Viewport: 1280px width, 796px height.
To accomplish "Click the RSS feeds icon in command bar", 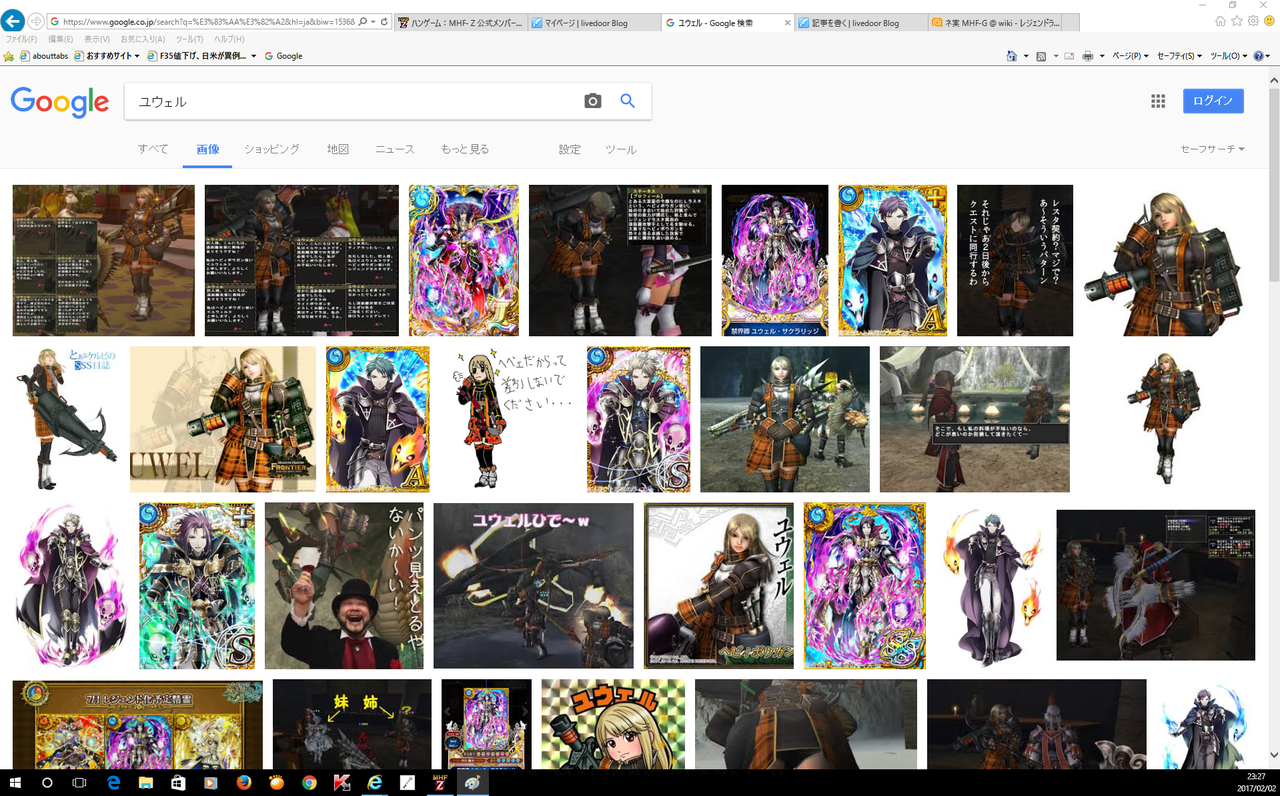I will (1041, 56).
